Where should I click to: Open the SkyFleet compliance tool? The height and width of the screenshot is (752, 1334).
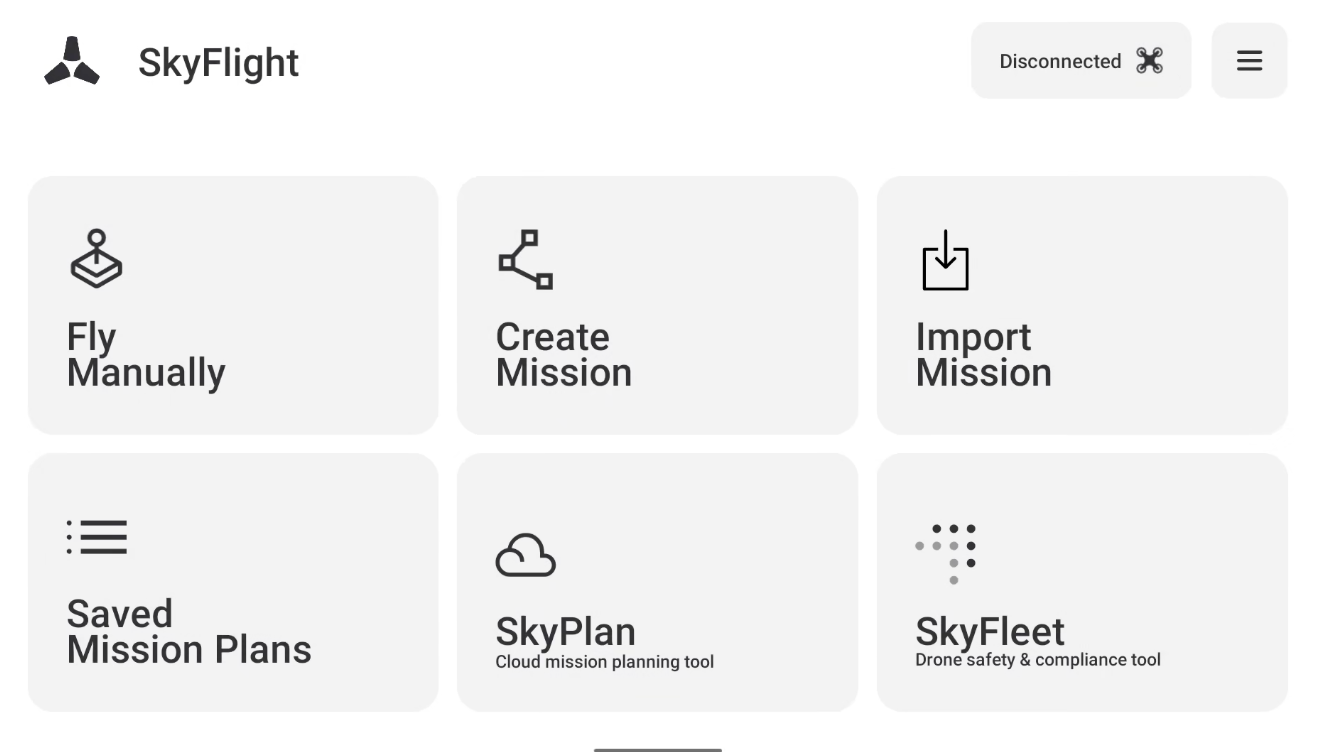tap(1082, 580)
